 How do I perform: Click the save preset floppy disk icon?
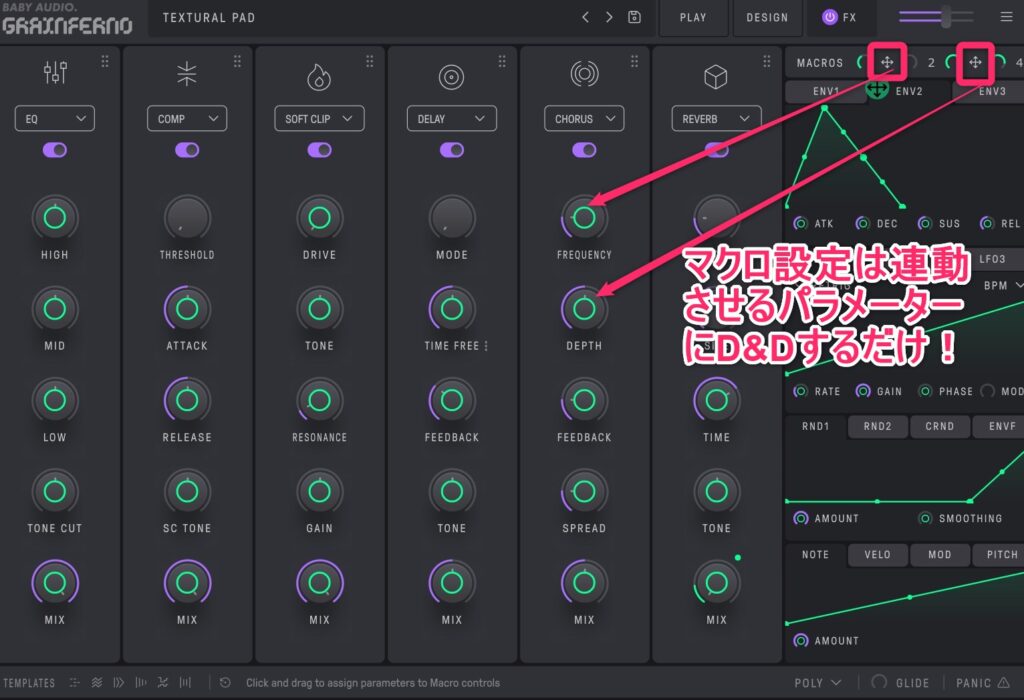[634, 17]
